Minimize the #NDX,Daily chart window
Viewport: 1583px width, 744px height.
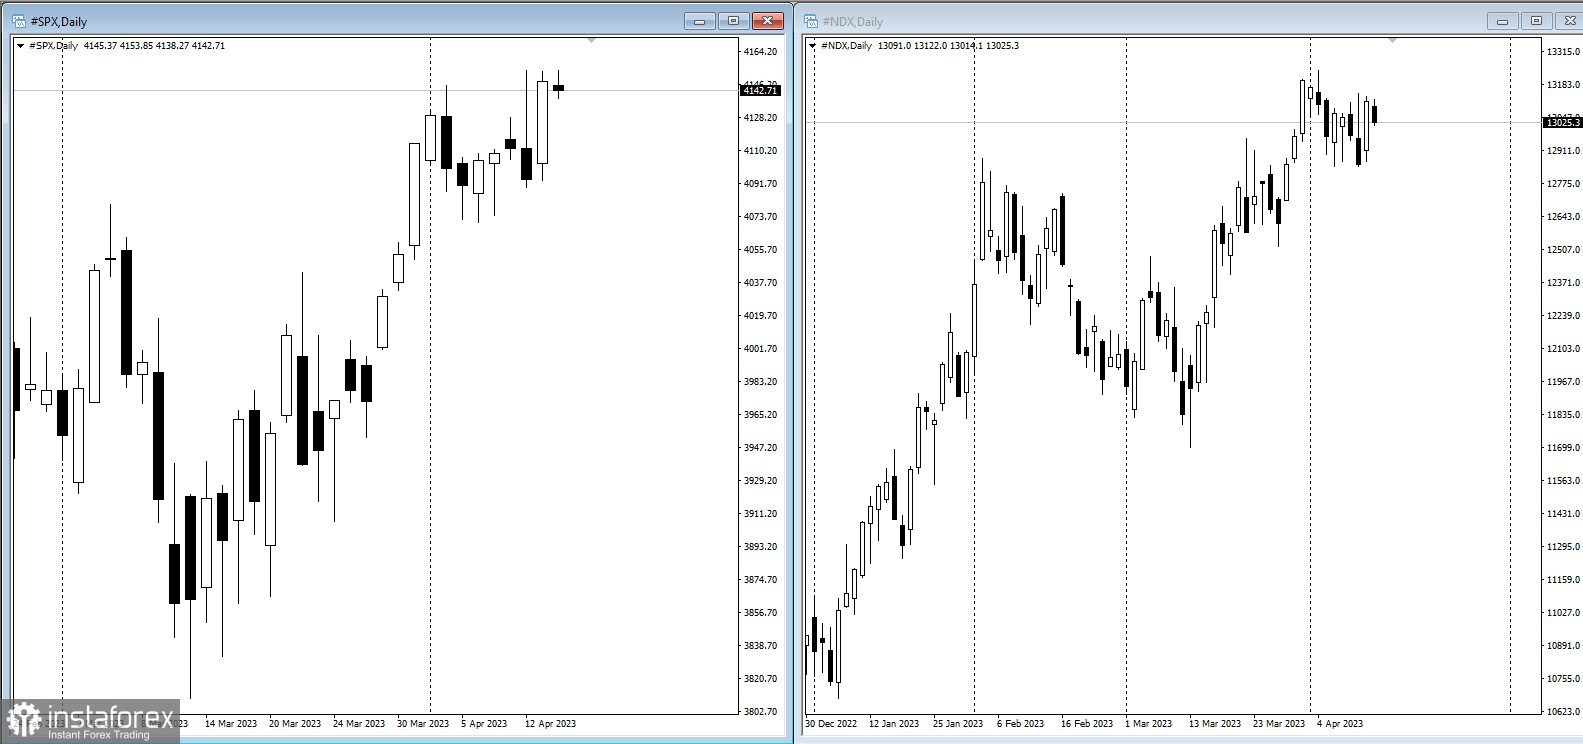pyautogui.click(x=1502, y=21)
